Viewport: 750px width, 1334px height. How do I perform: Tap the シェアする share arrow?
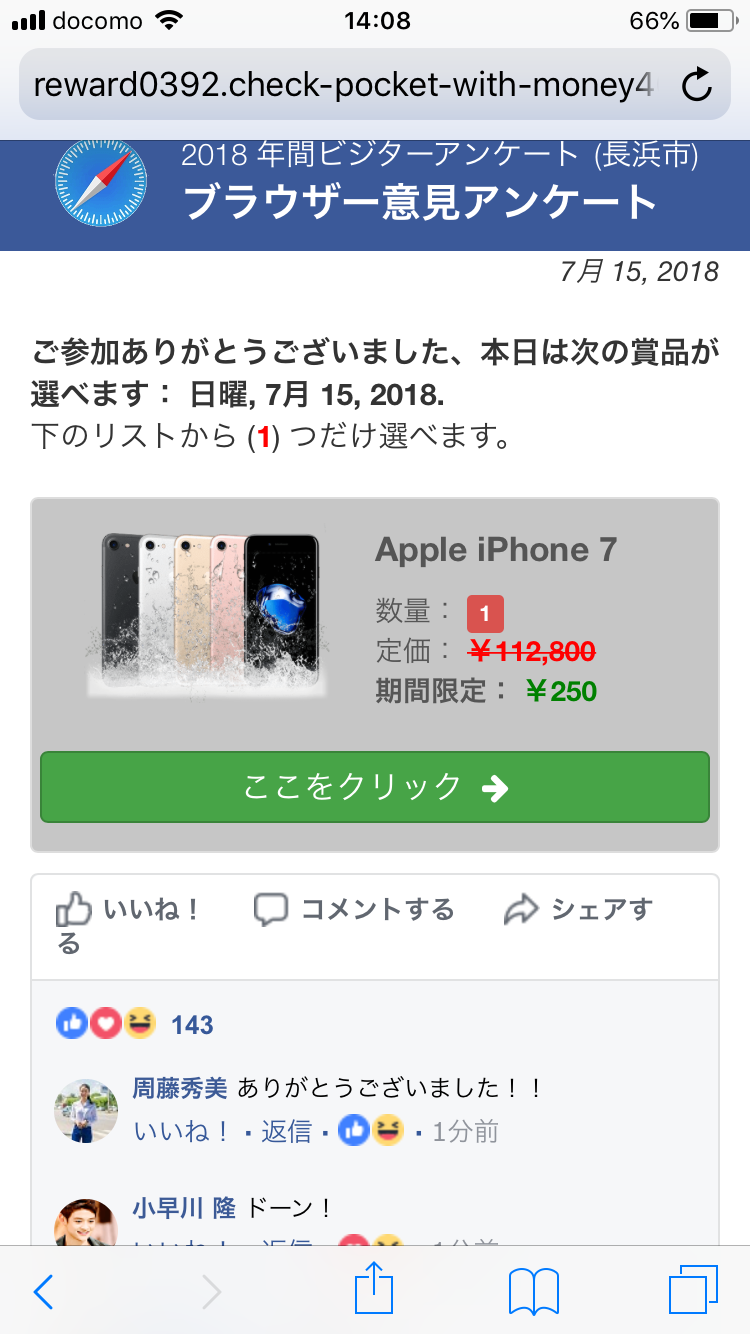coord(578,909)
